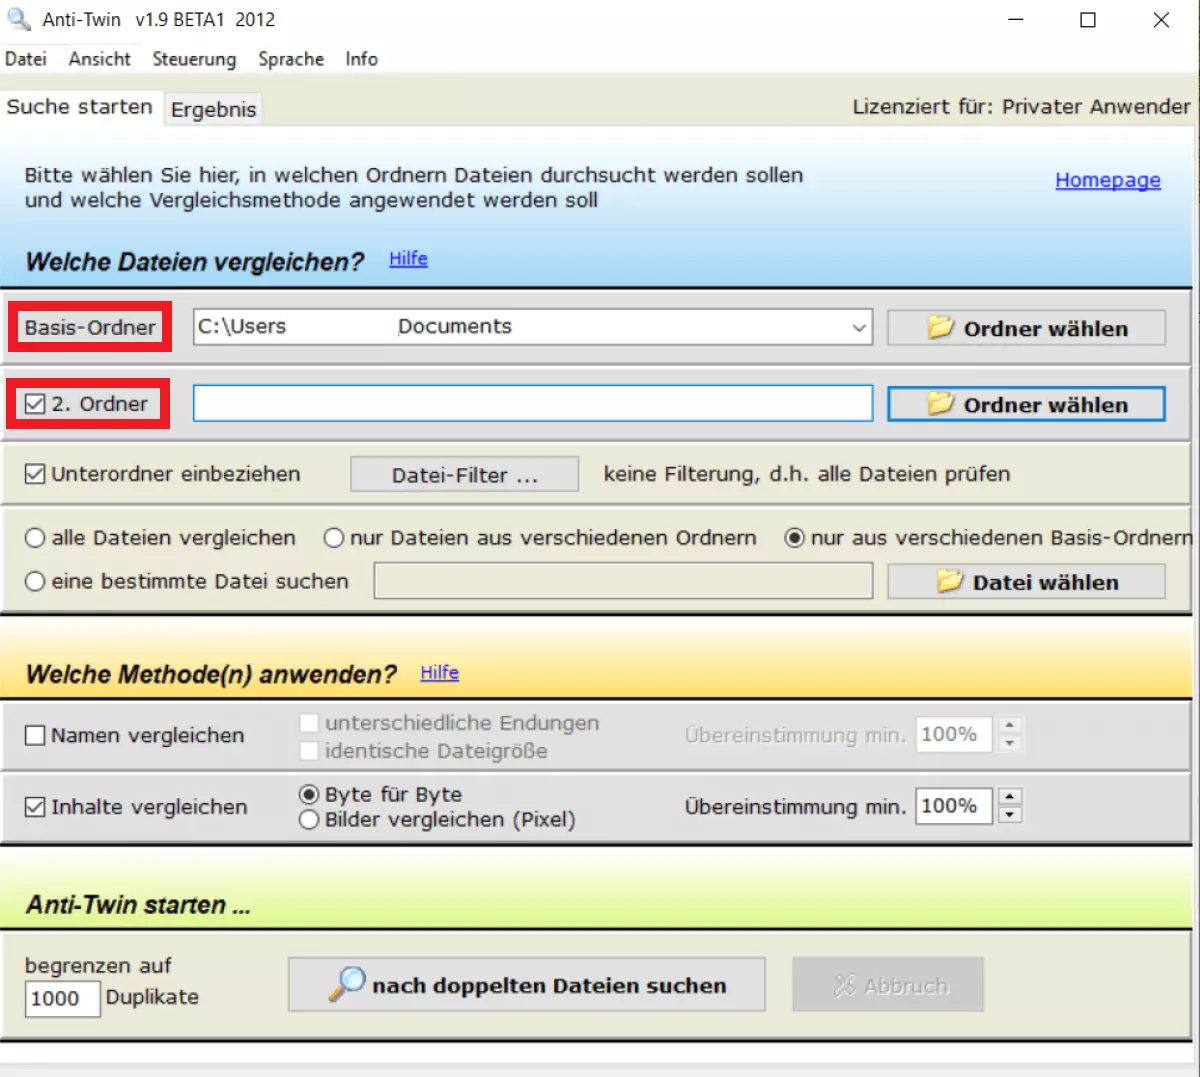The height and width of the screenshot is (1077, 1200).
Task: Uncheck Unterordner einbeziehen
Action: point(35,474)
